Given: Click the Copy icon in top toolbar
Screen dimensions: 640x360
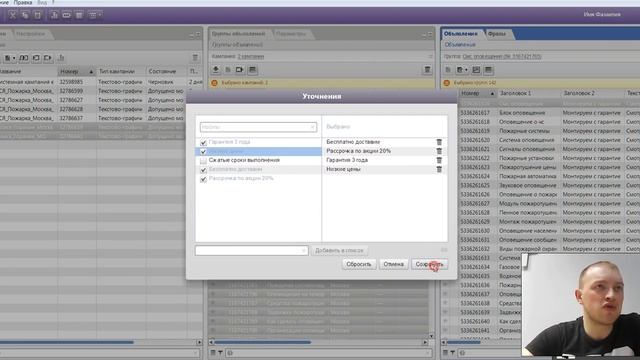Looking at the screenshot, I should point(25,15).
